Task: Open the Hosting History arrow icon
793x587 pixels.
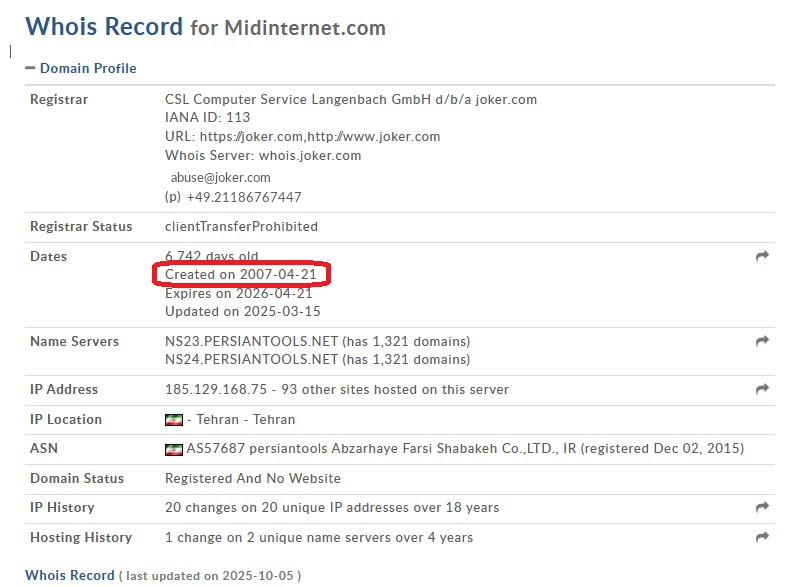Action: [x=762, y=537]
